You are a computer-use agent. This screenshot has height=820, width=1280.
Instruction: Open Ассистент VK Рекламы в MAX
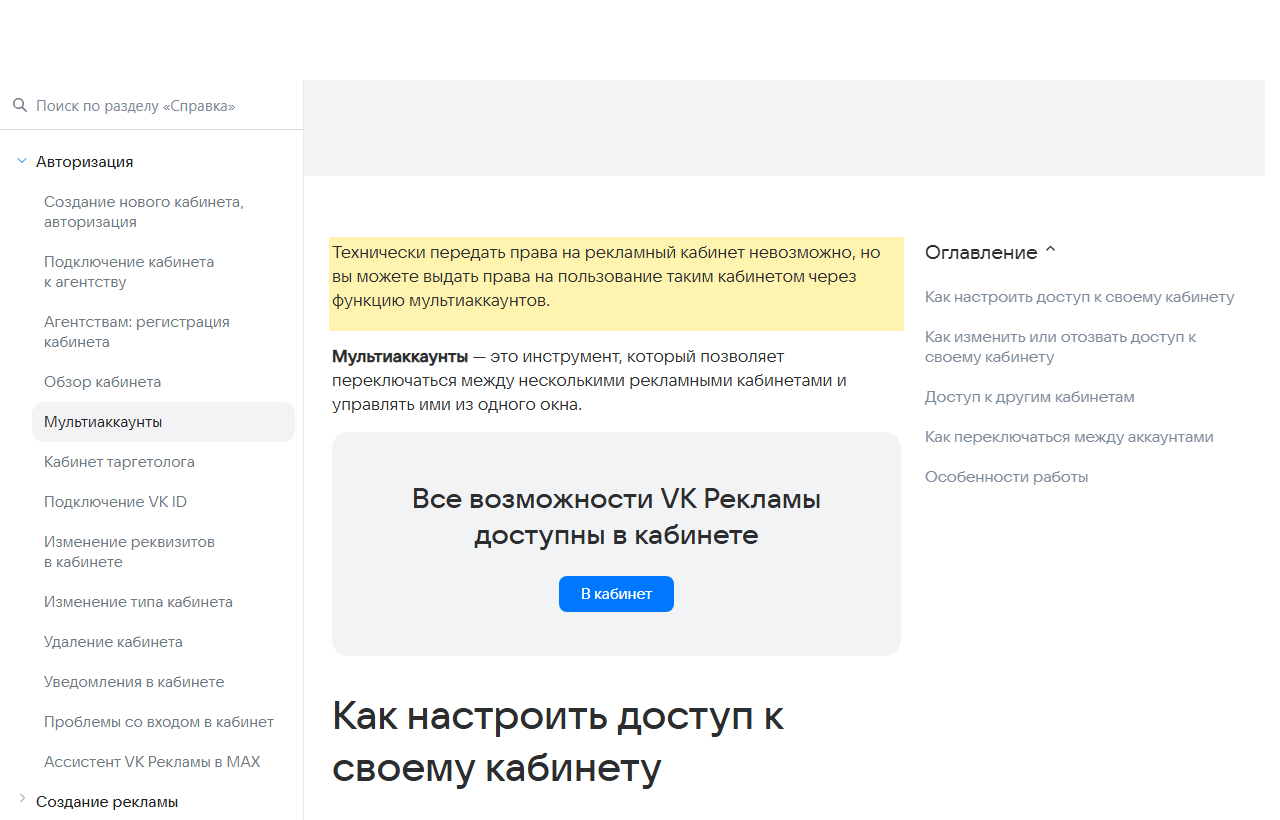(x=152, y=762)
